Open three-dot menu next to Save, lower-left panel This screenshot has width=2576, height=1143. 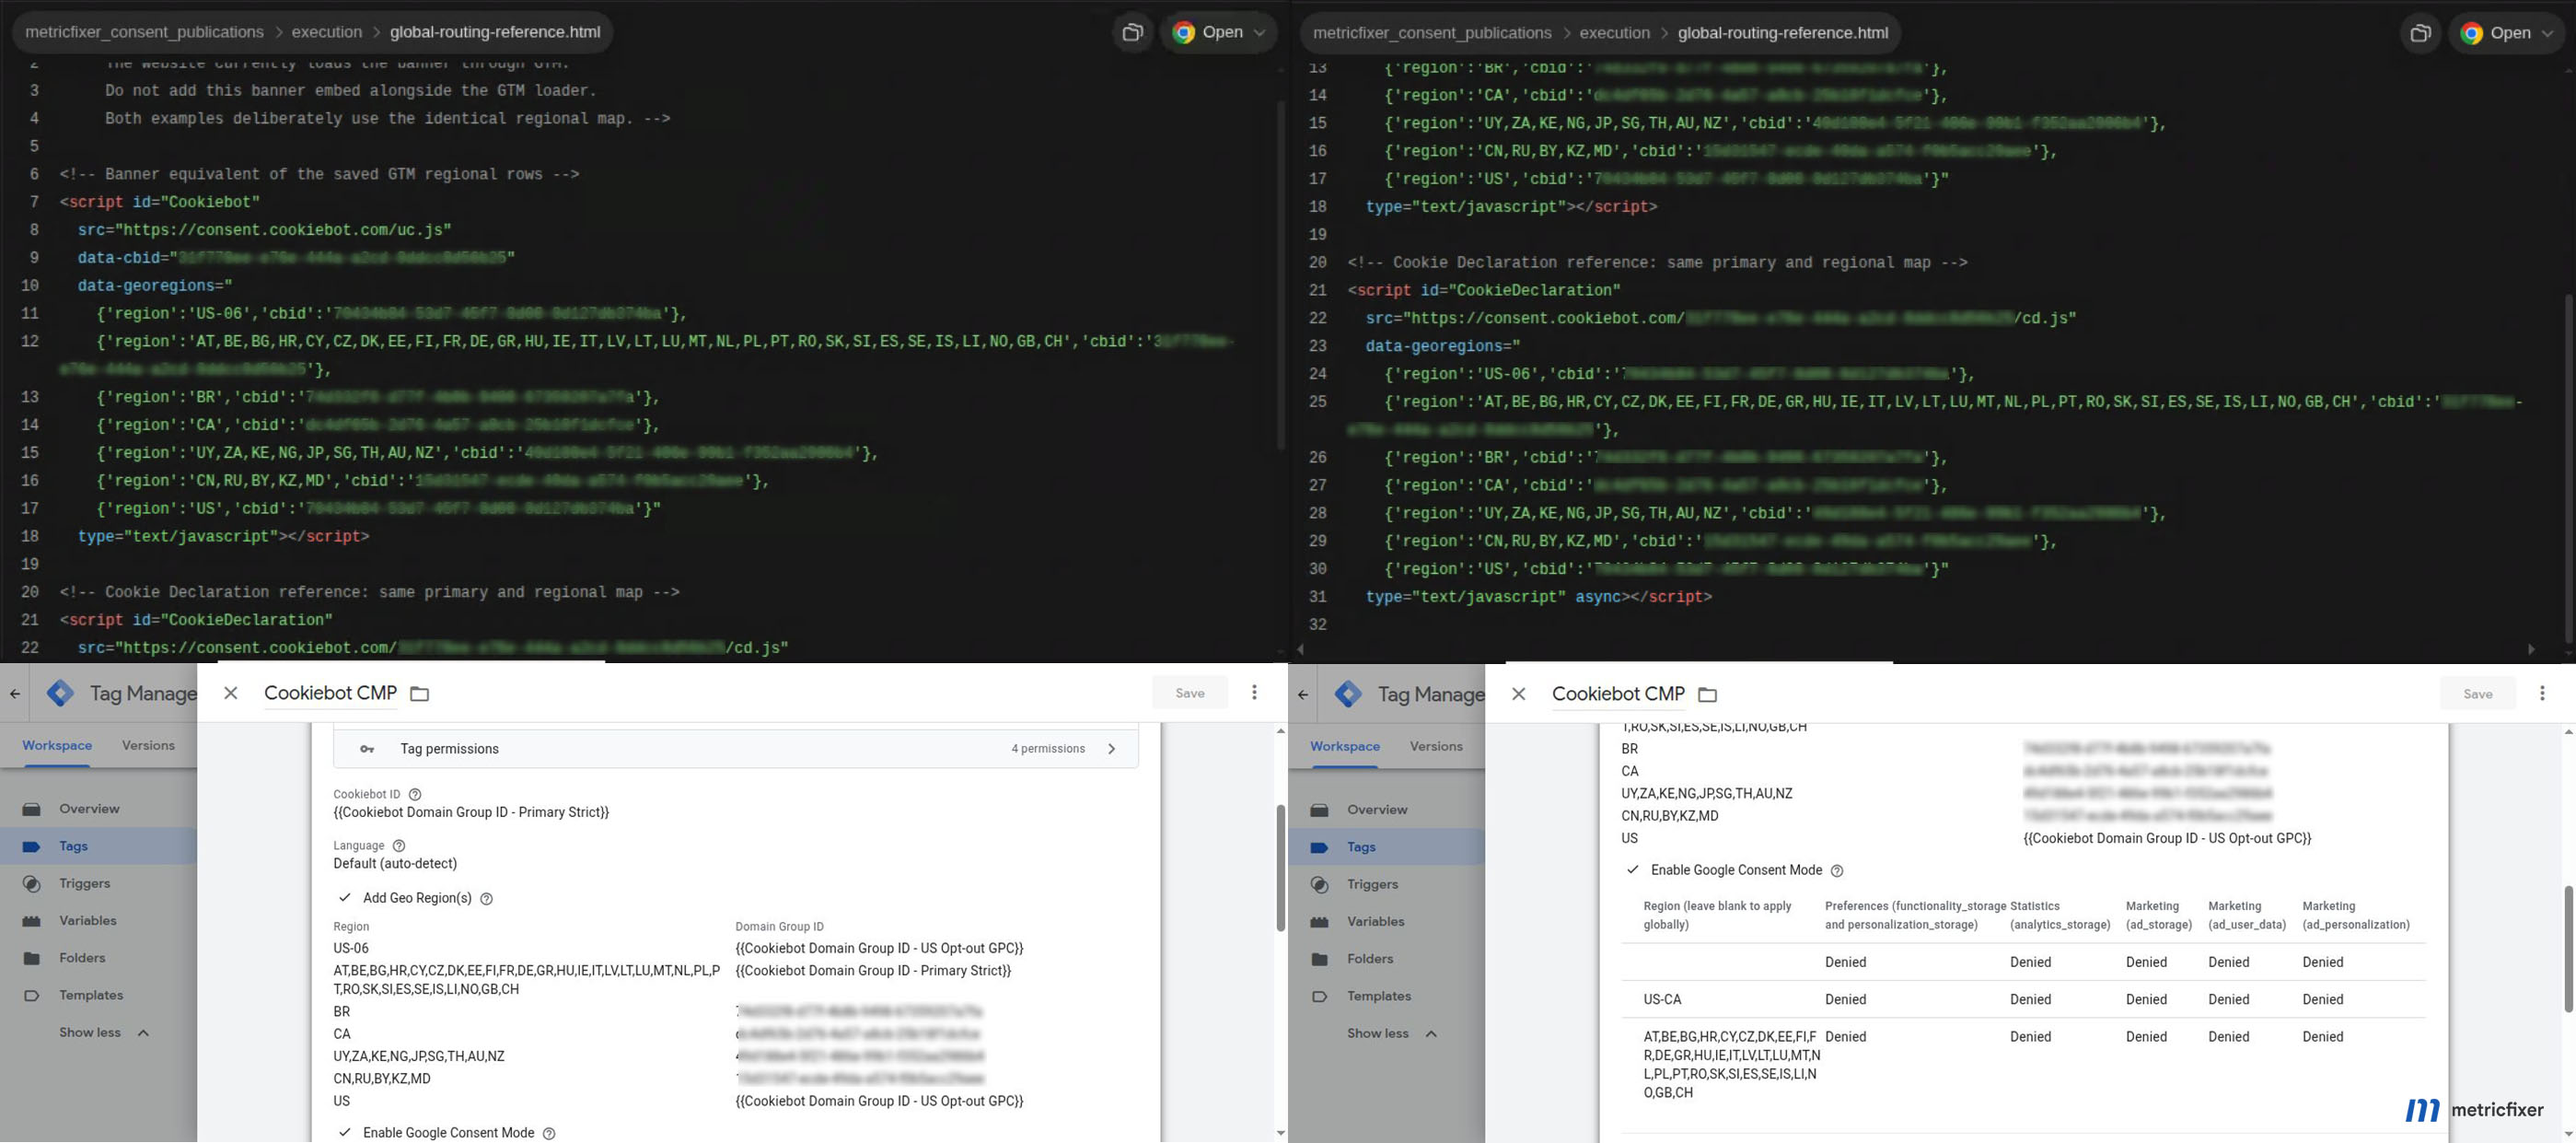[x=1254, y=692]
